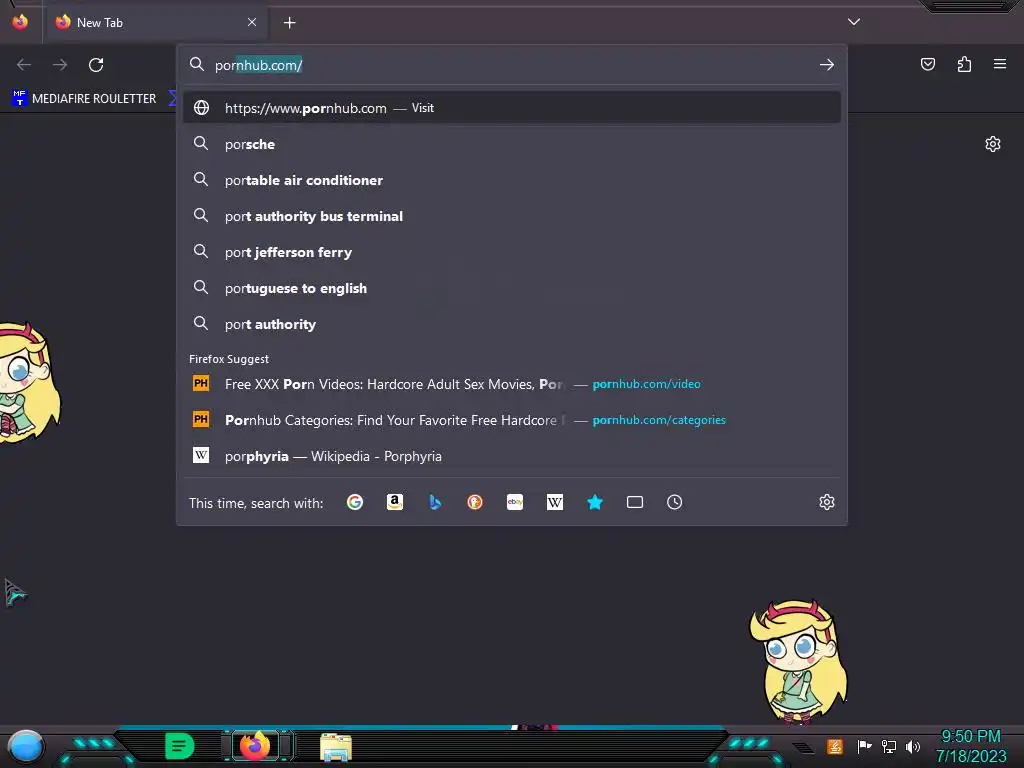Search with eBay one-off engine icon
Viewport: 1024px width, 768px height.
pyautogui.click(x=515, y=502)
